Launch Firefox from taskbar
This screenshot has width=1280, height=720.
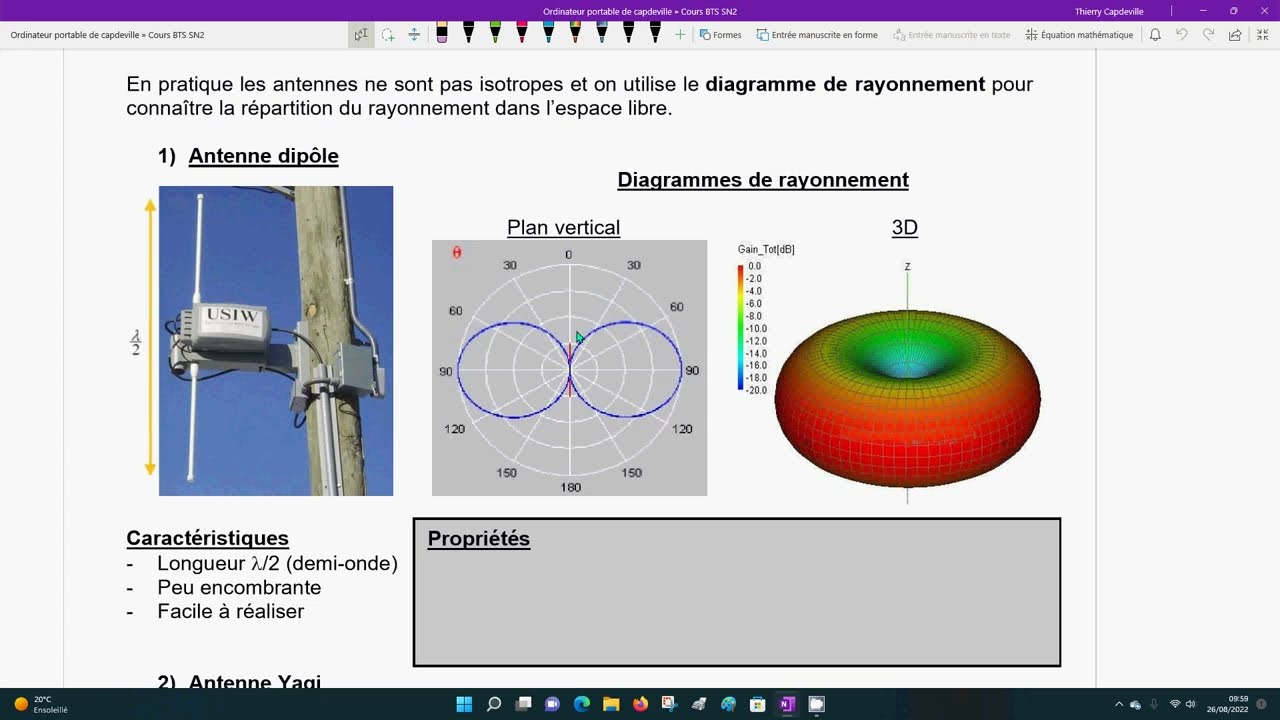640,704
